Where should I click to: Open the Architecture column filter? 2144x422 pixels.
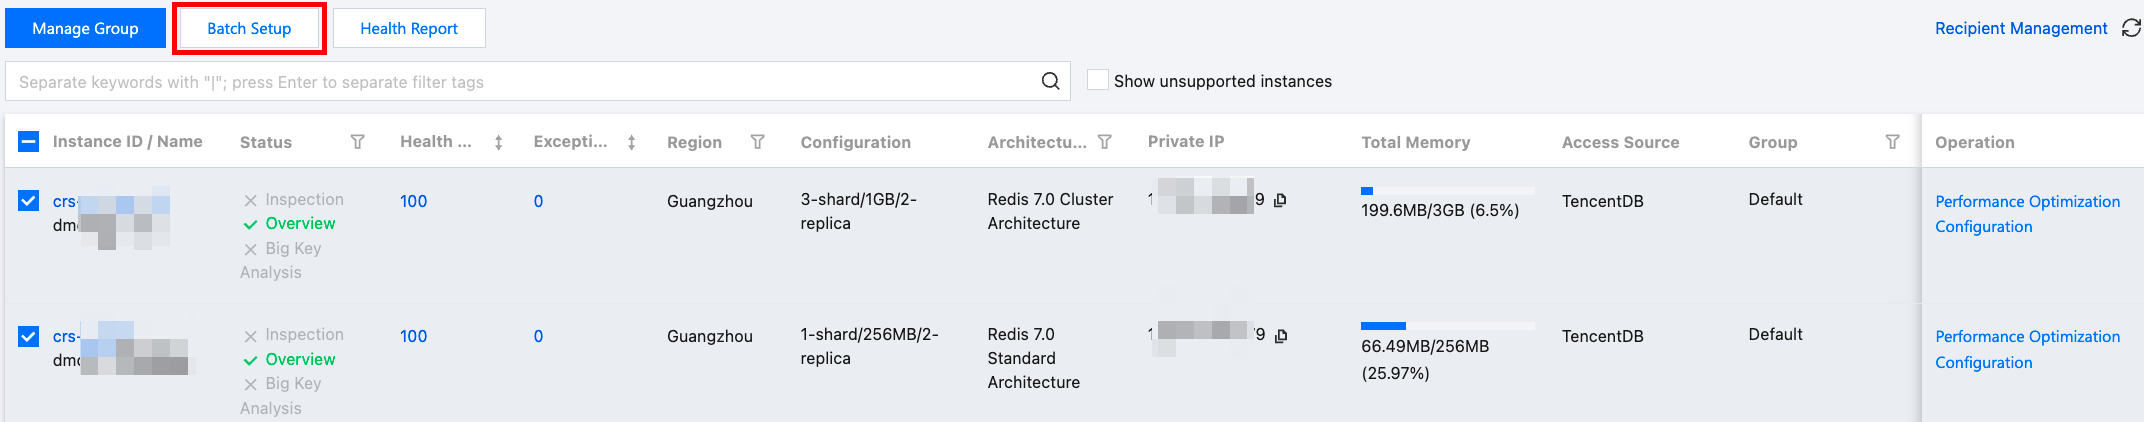pos(1105,142)
